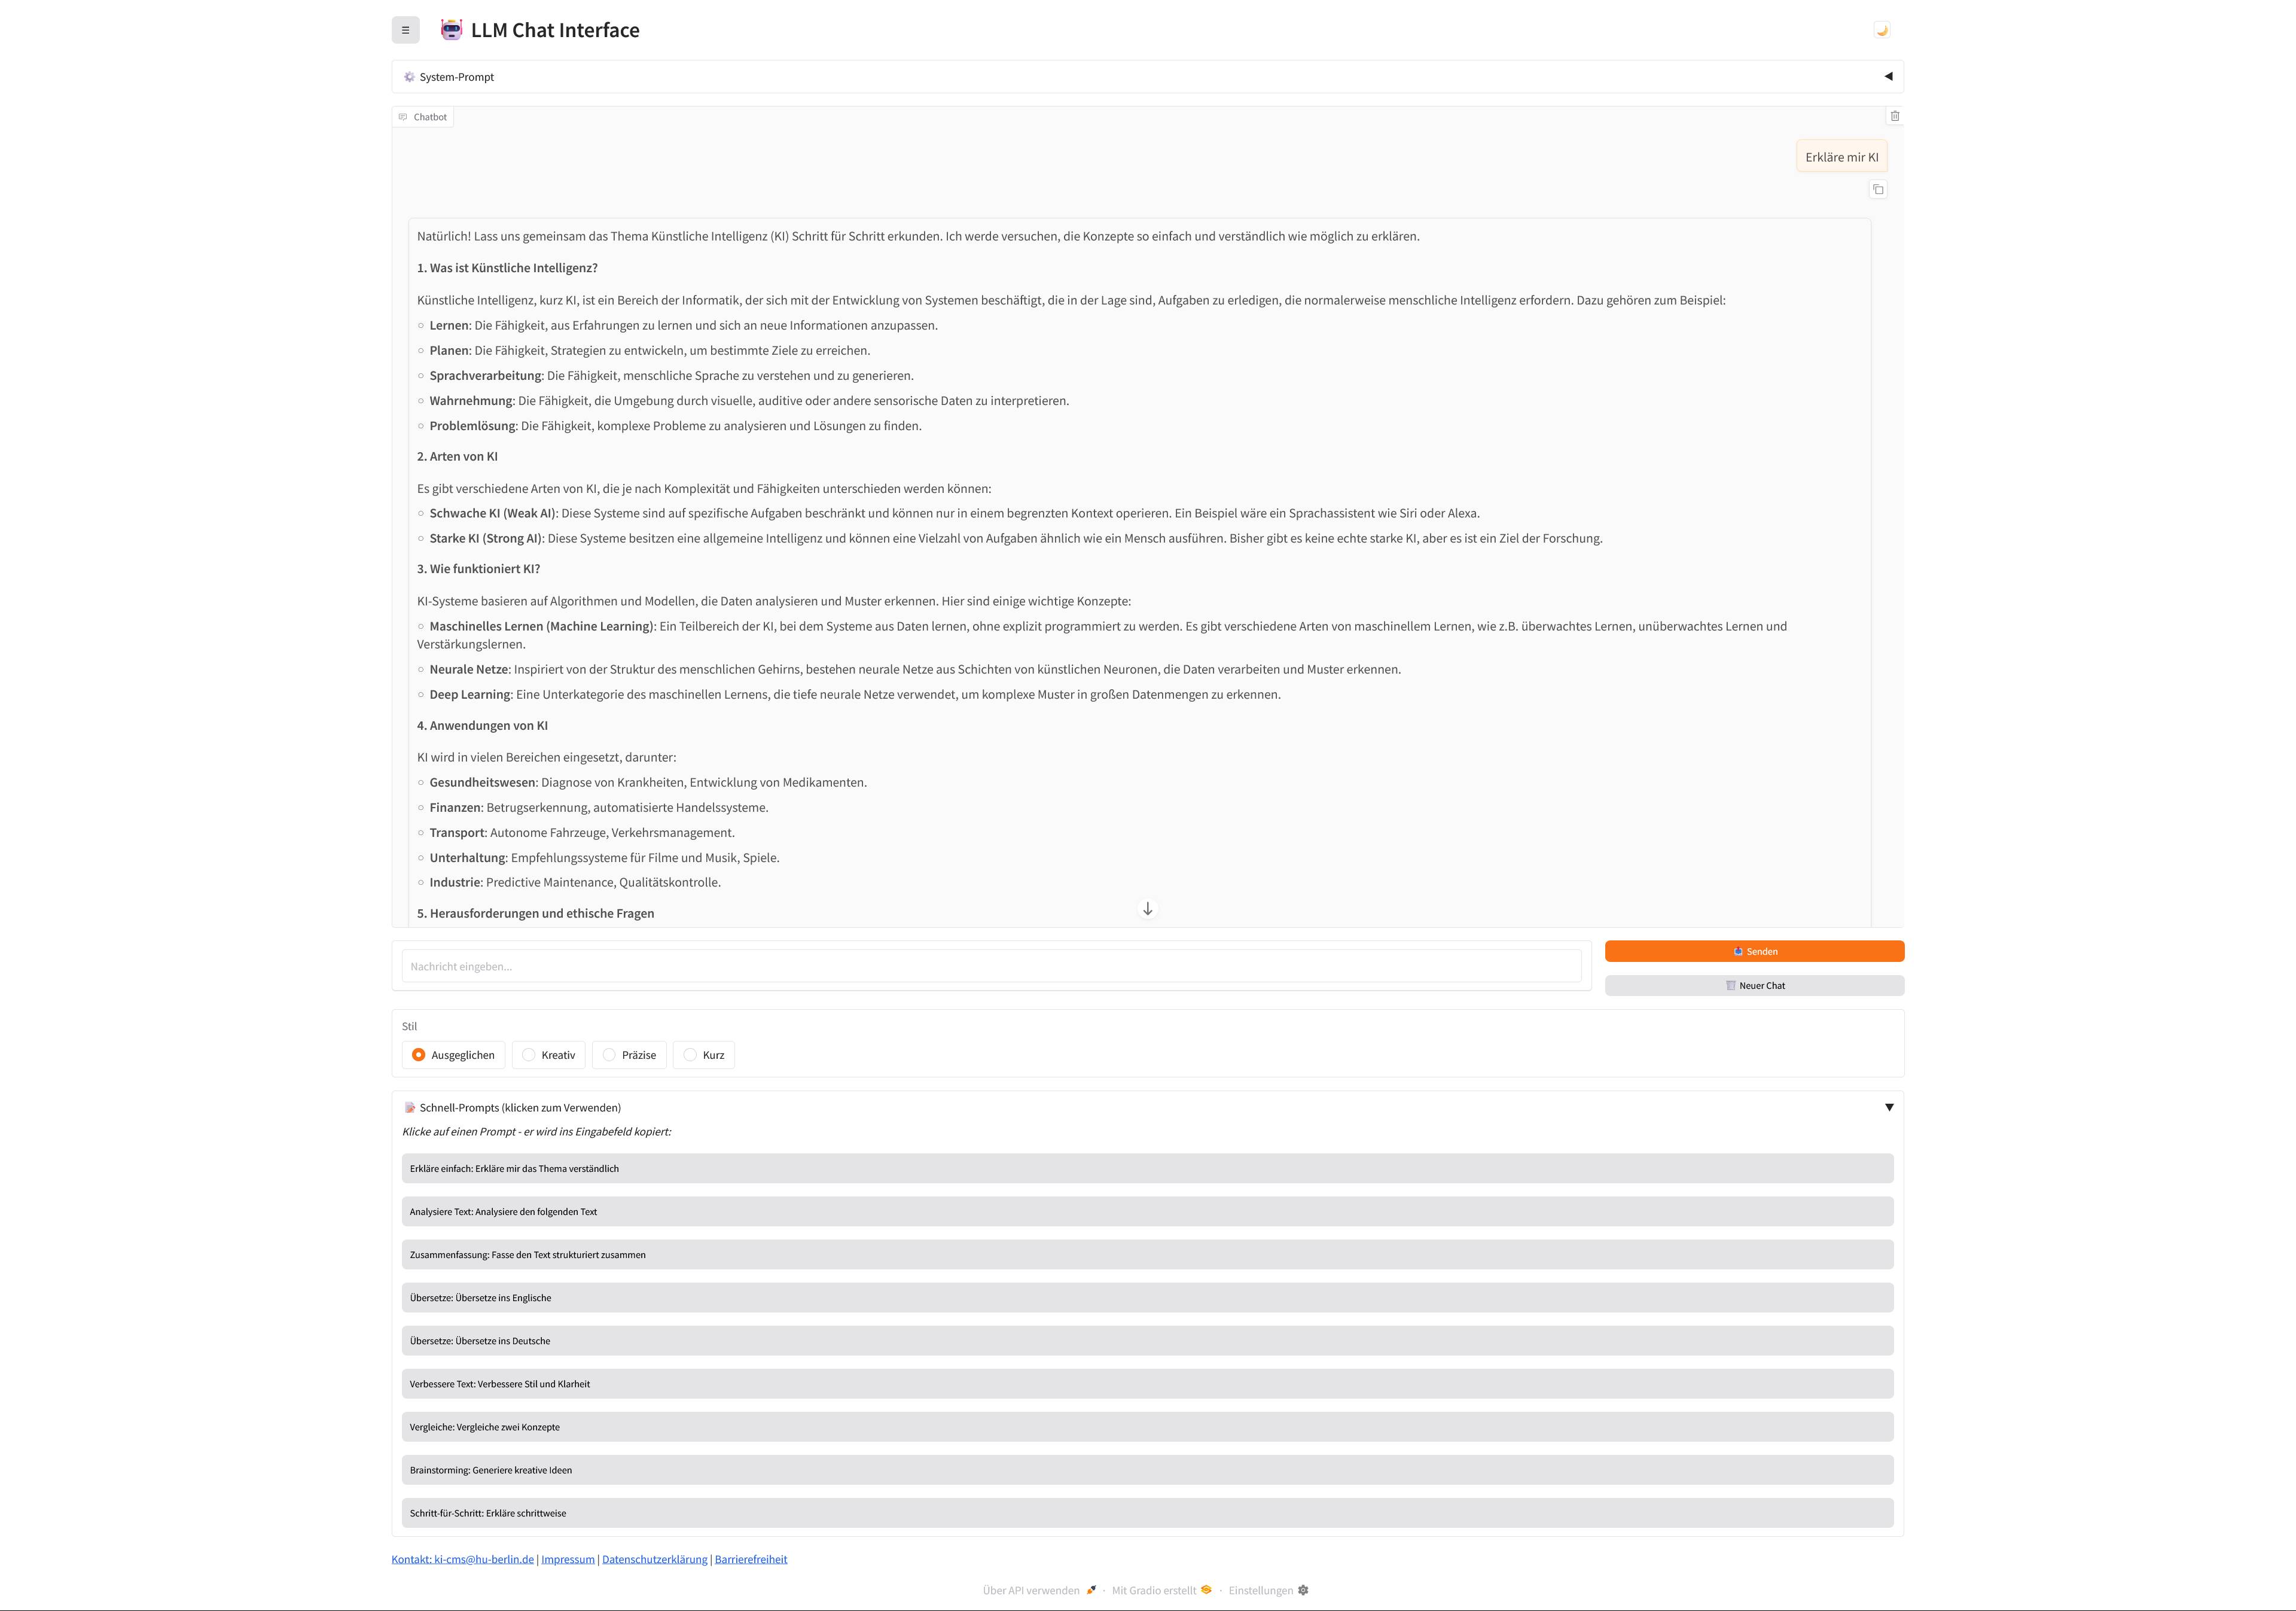Clear the chat using the trash icon
The width and height of the screenshot is (2296, 1611).
(1896, 116)
